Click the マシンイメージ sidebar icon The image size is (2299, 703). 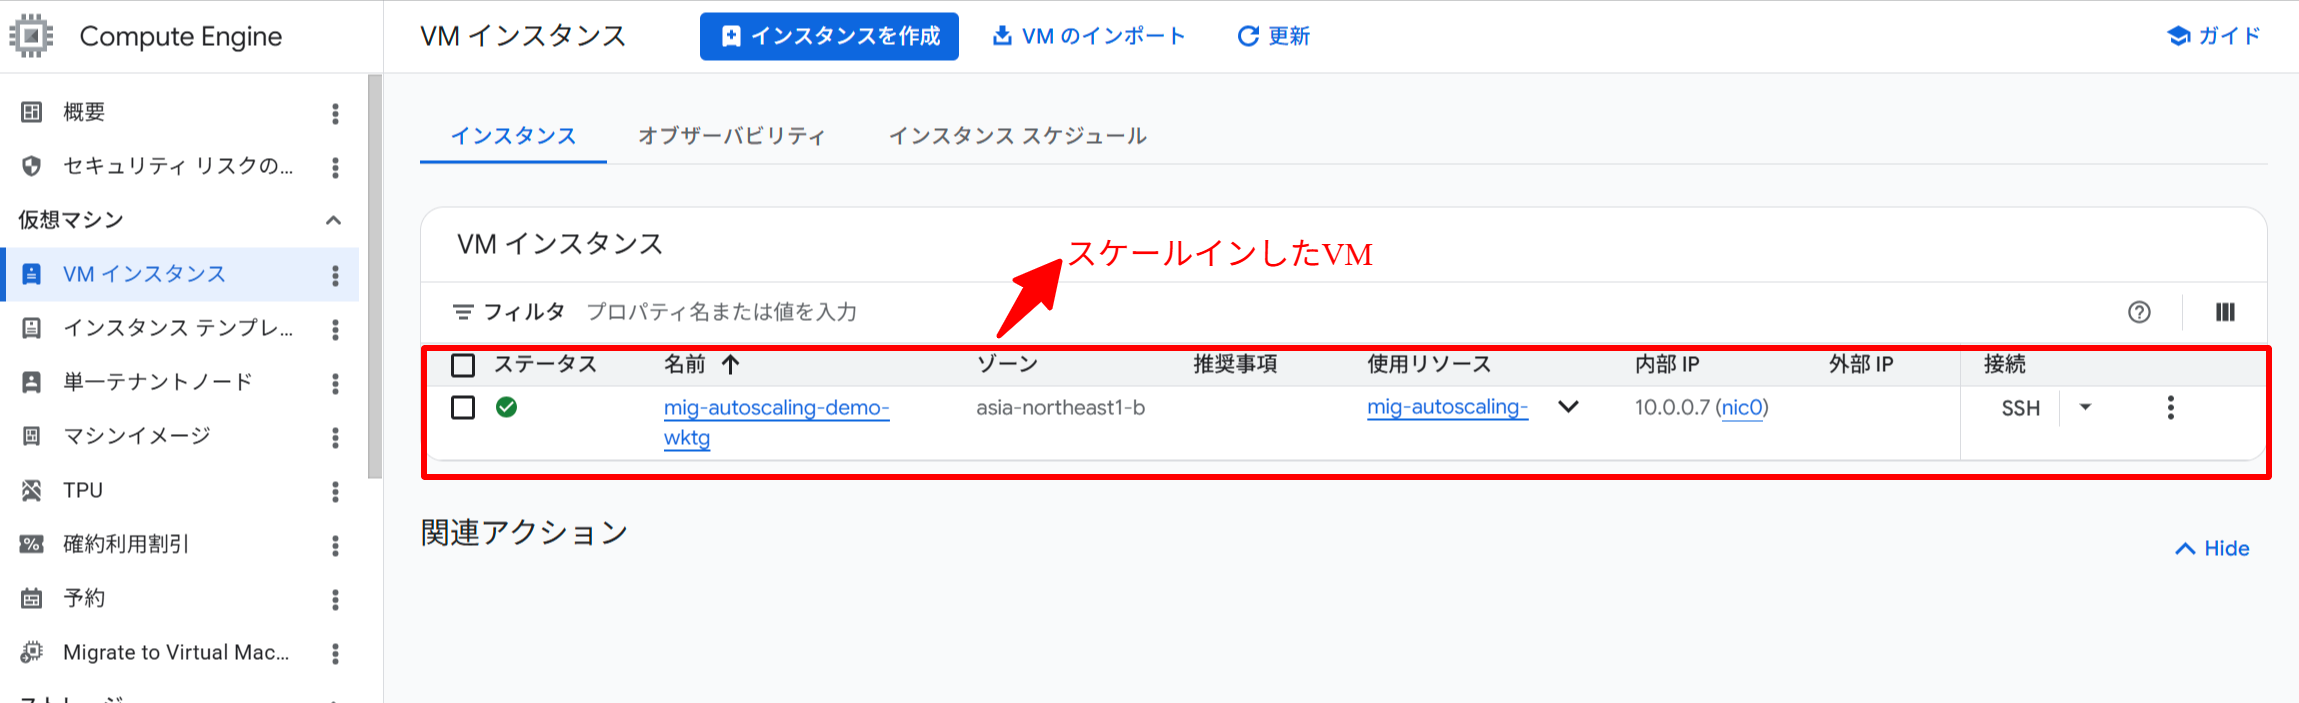(32, 436)
